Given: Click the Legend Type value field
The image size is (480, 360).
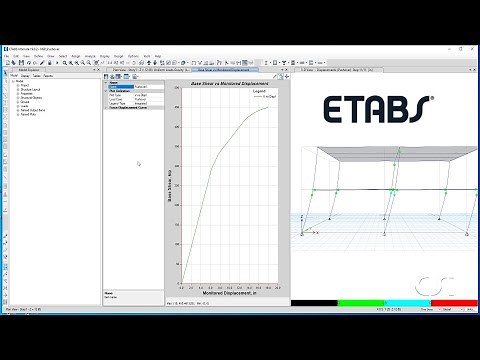Looking at the screenshot, I should point(149,103).
